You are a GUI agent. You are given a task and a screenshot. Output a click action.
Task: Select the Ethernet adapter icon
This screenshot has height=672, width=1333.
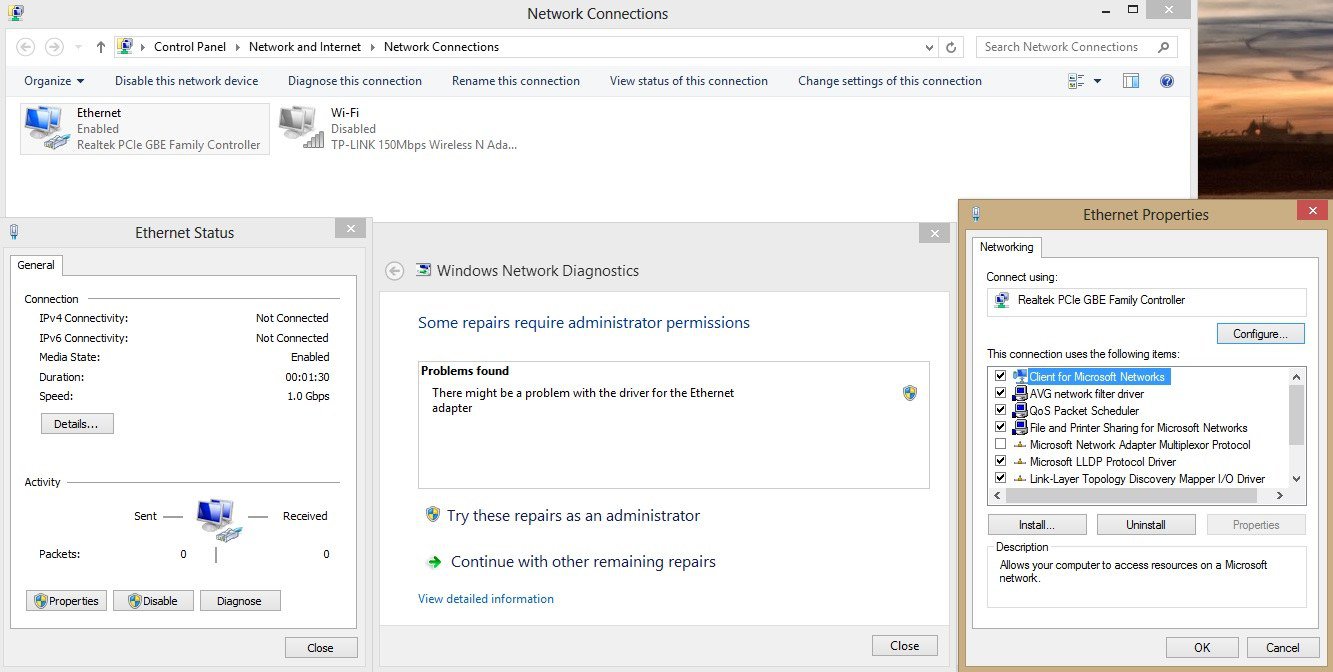click(44, 129)
